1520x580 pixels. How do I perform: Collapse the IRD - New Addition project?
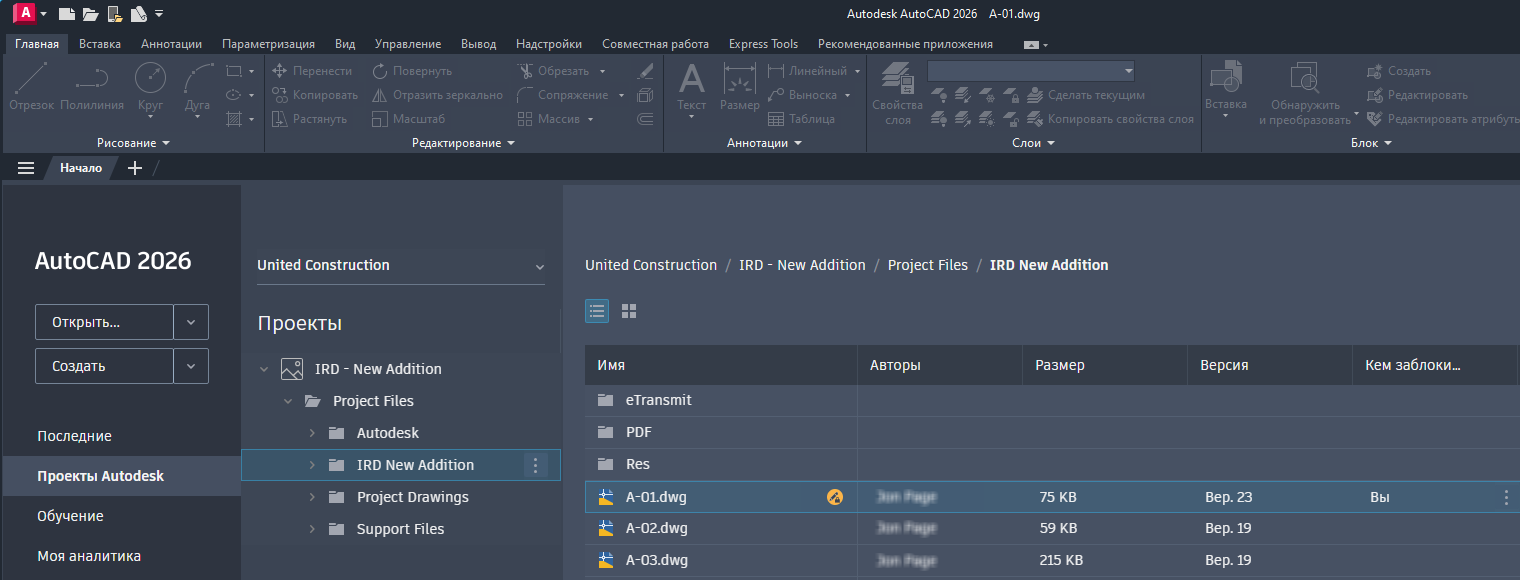point(264,369)
